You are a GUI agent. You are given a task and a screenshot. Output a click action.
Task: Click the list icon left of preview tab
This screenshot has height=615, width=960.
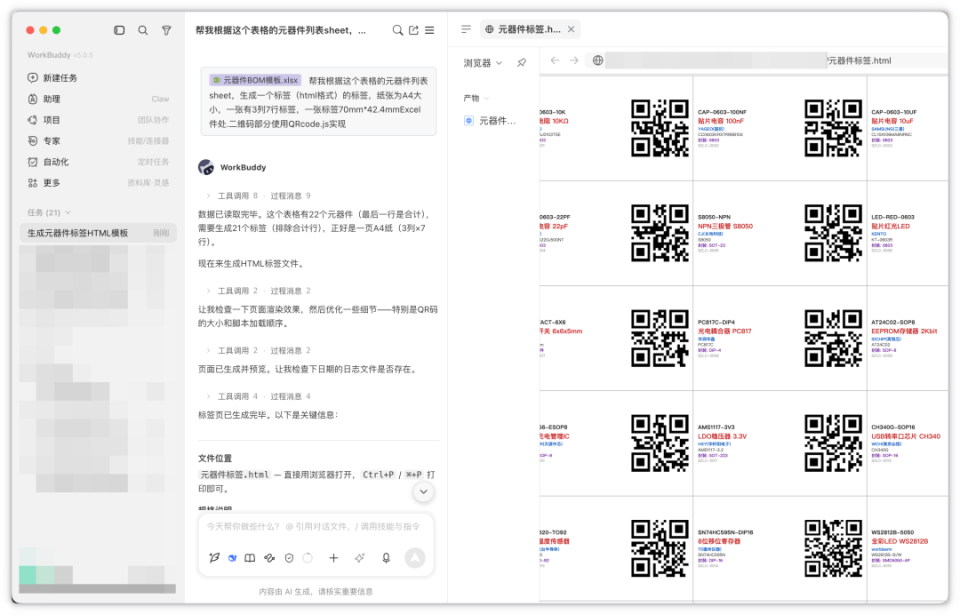[466, 29]
